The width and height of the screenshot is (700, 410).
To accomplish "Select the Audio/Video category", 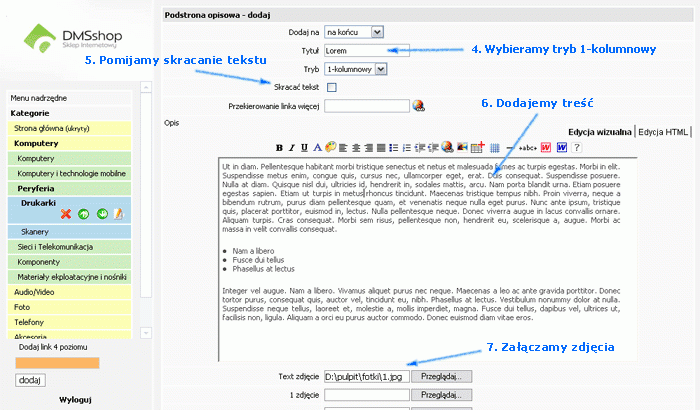I will pyautogui.click(x=70, y=292).
